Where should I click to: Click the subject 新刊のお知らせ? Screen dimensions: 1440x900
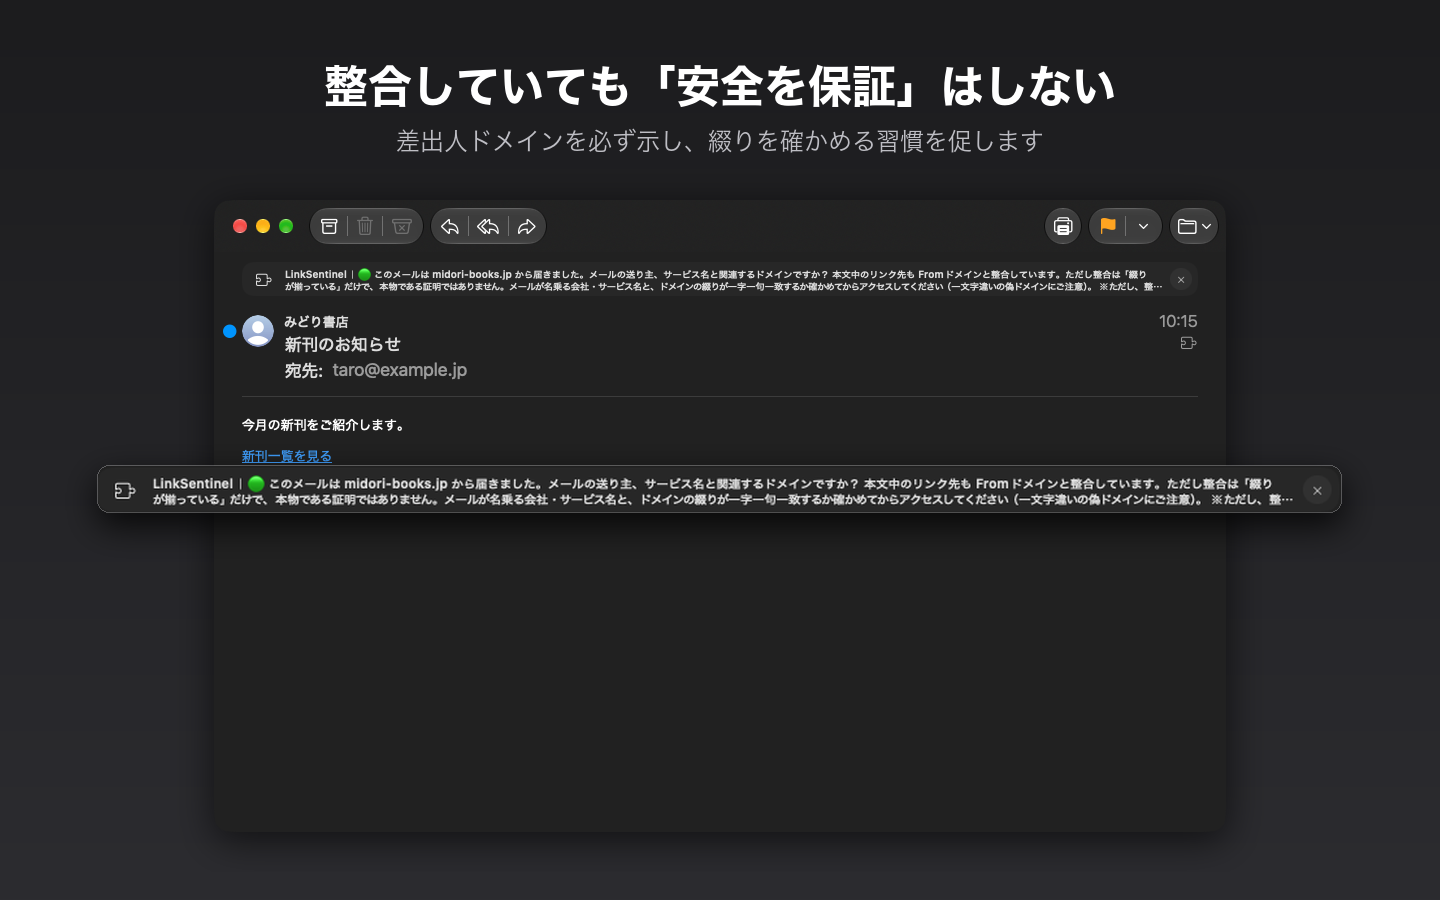(x=342, y=344)
